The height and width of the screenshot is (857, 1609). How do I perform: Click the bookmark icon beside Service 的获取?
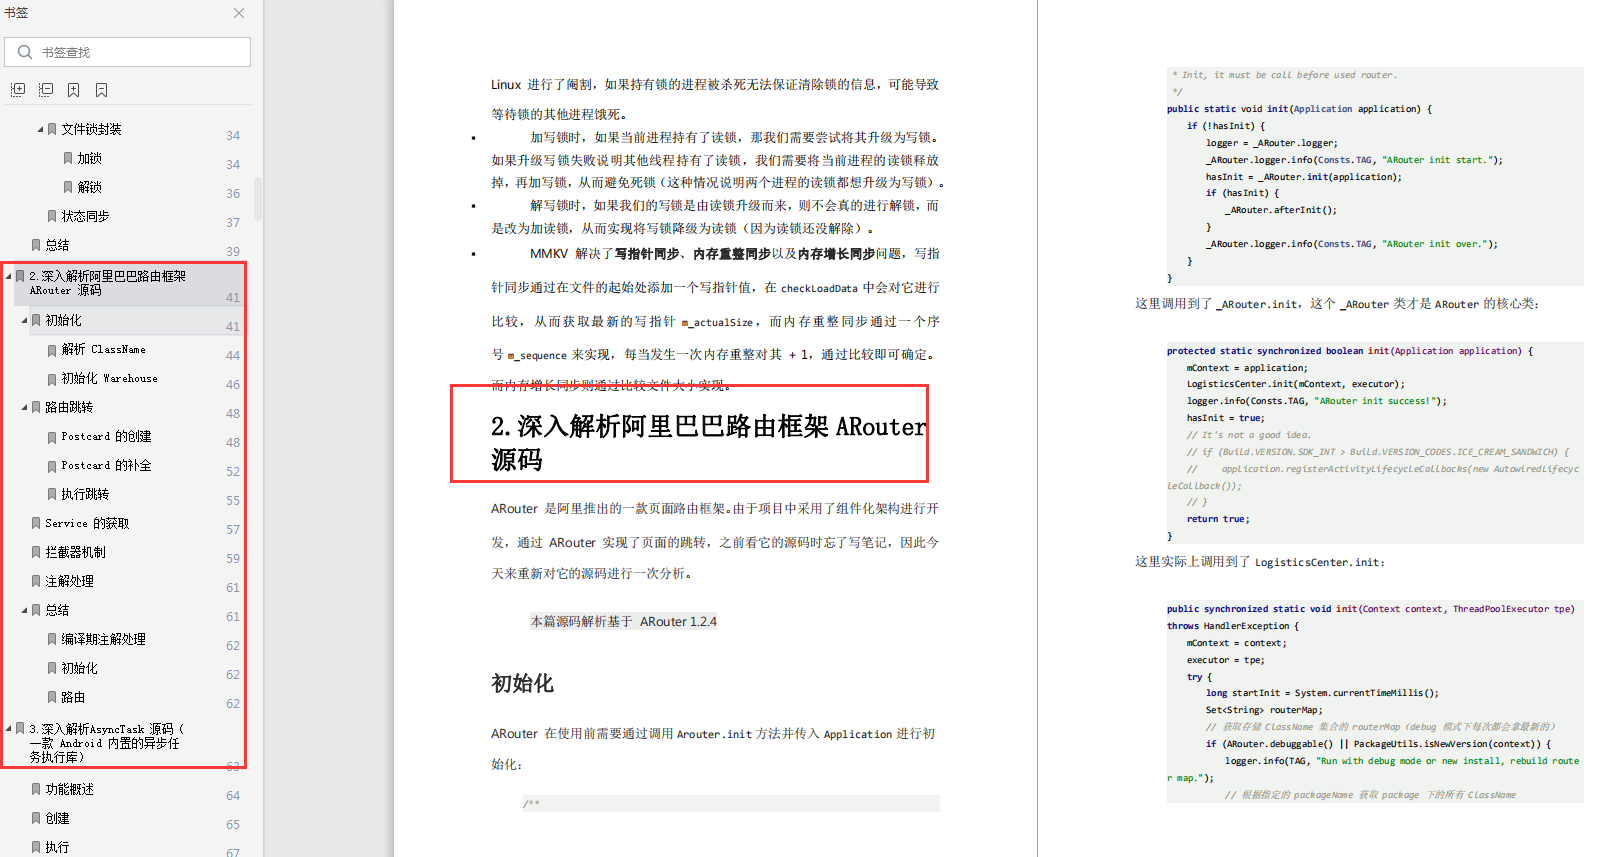click(x=36, y=523)
